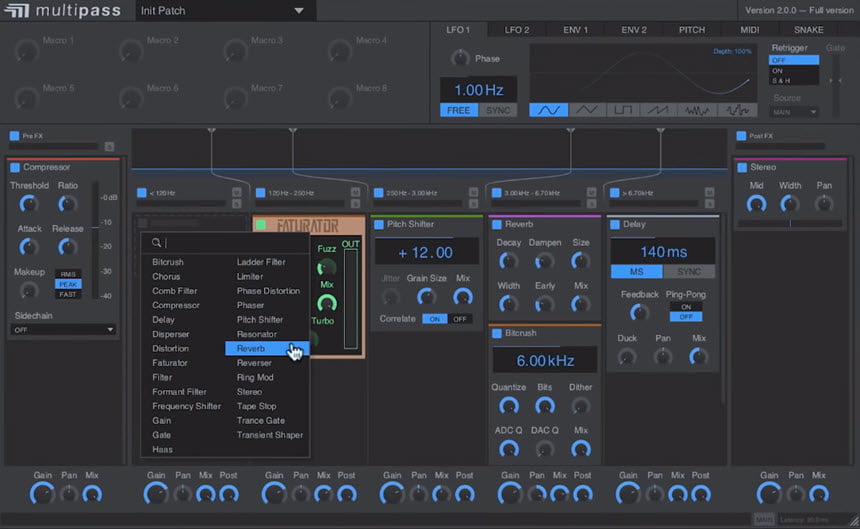Set LFO rate mode to FREE

(459, 110)
